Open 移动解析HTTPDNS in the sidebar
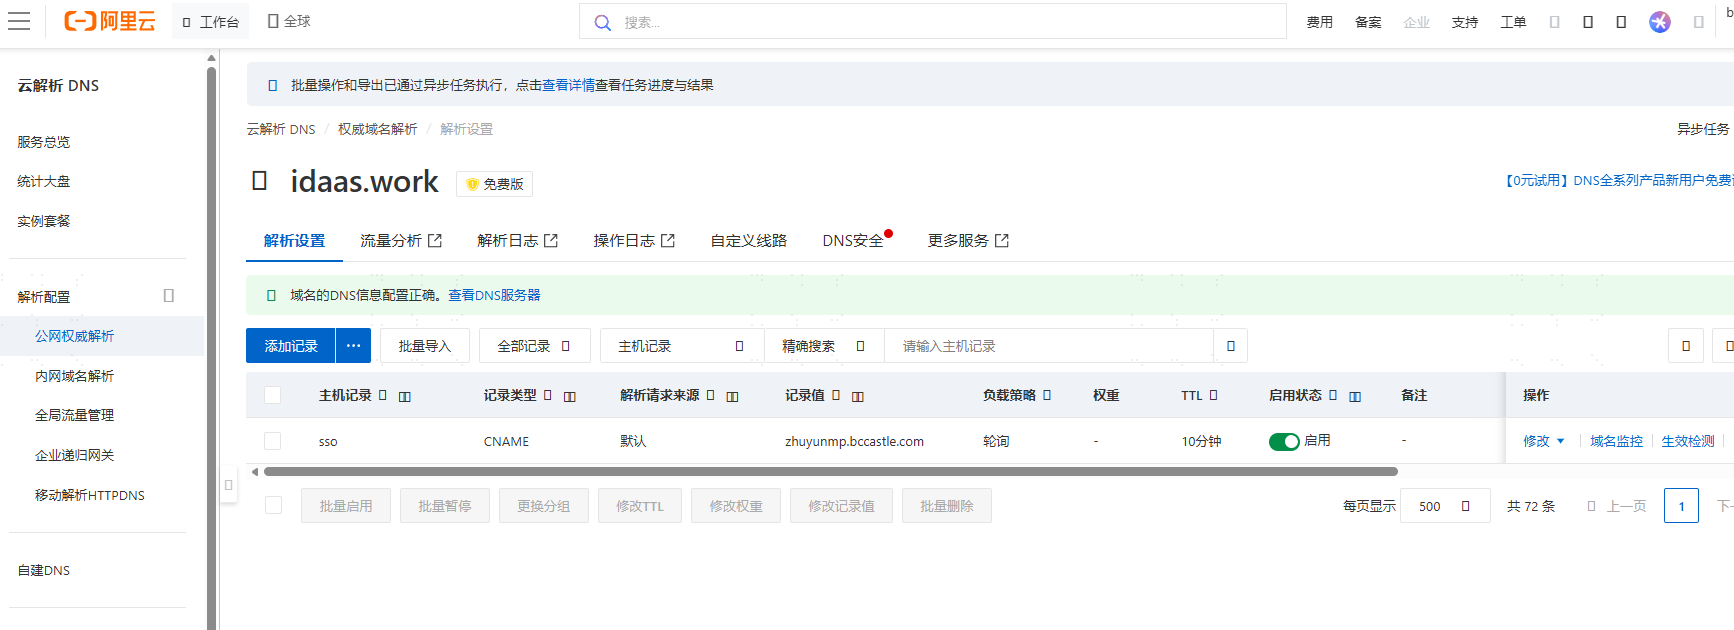 click(x=90, y=495)
